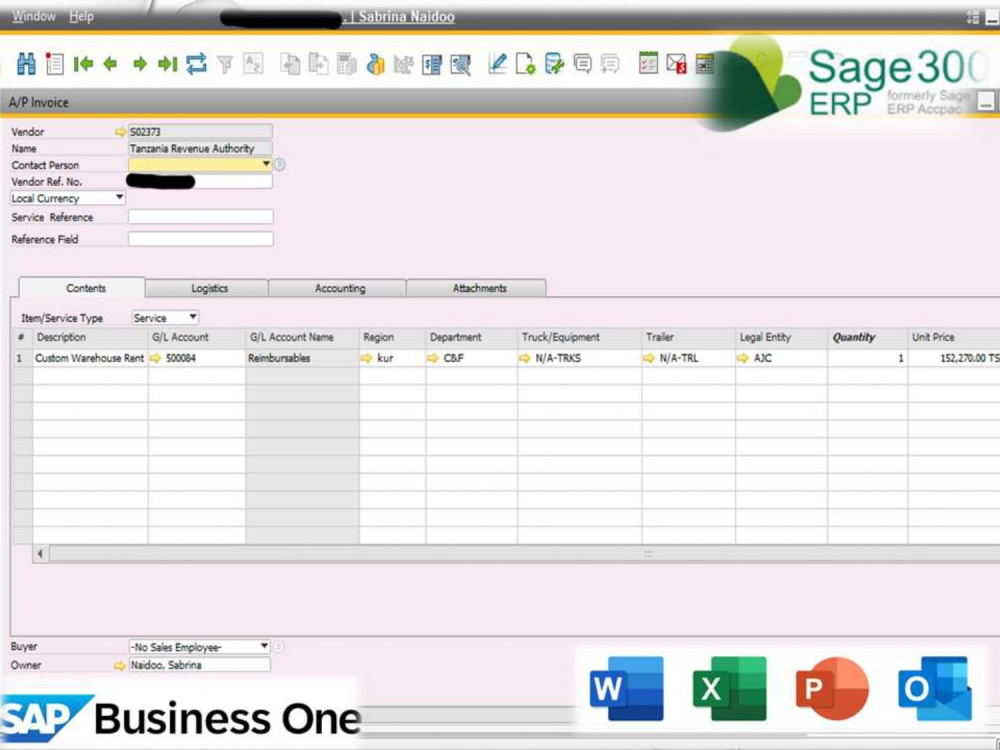Open the checklist calendar icon

pos(648,63)
